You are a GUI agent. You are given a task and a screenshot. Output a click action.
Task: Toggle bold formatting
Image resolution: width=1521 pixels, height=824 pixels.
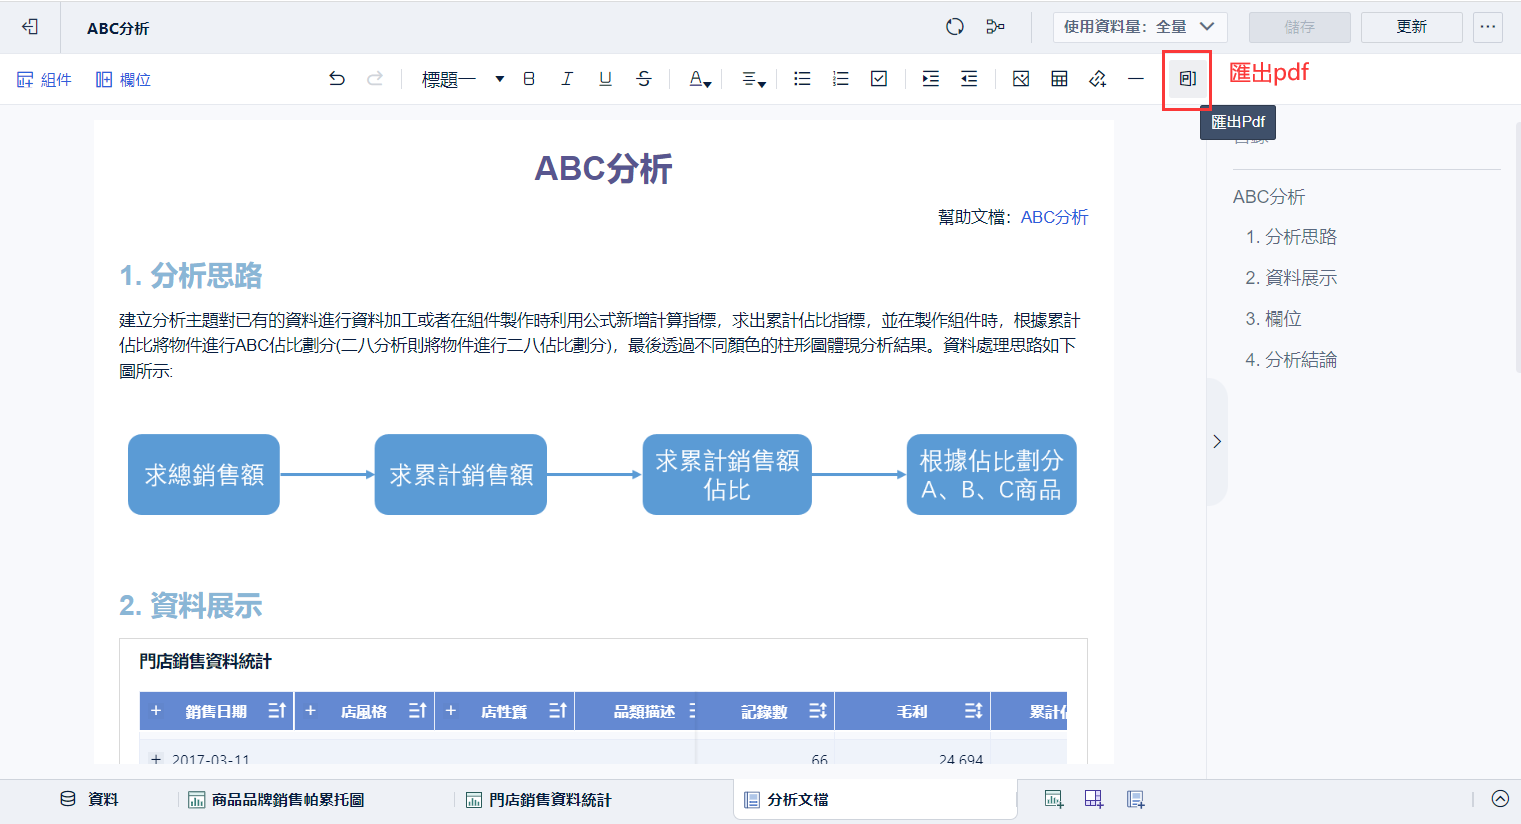tap(529, 79)
